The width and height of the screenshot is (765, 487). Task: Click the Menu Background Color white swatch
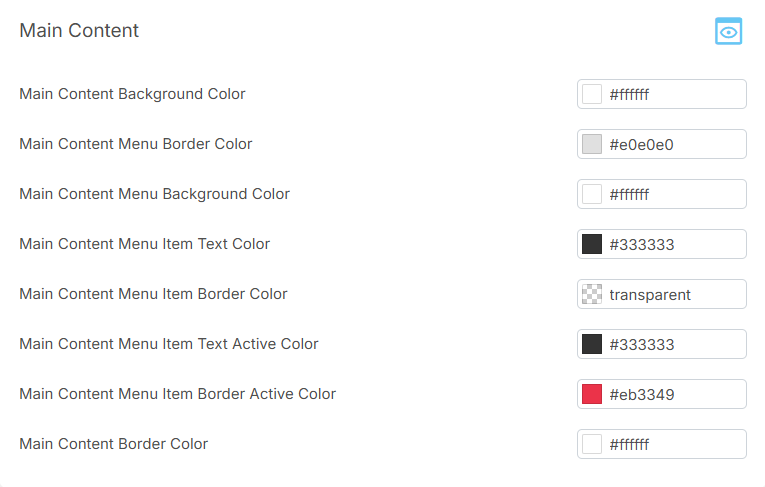pos(592,194)
